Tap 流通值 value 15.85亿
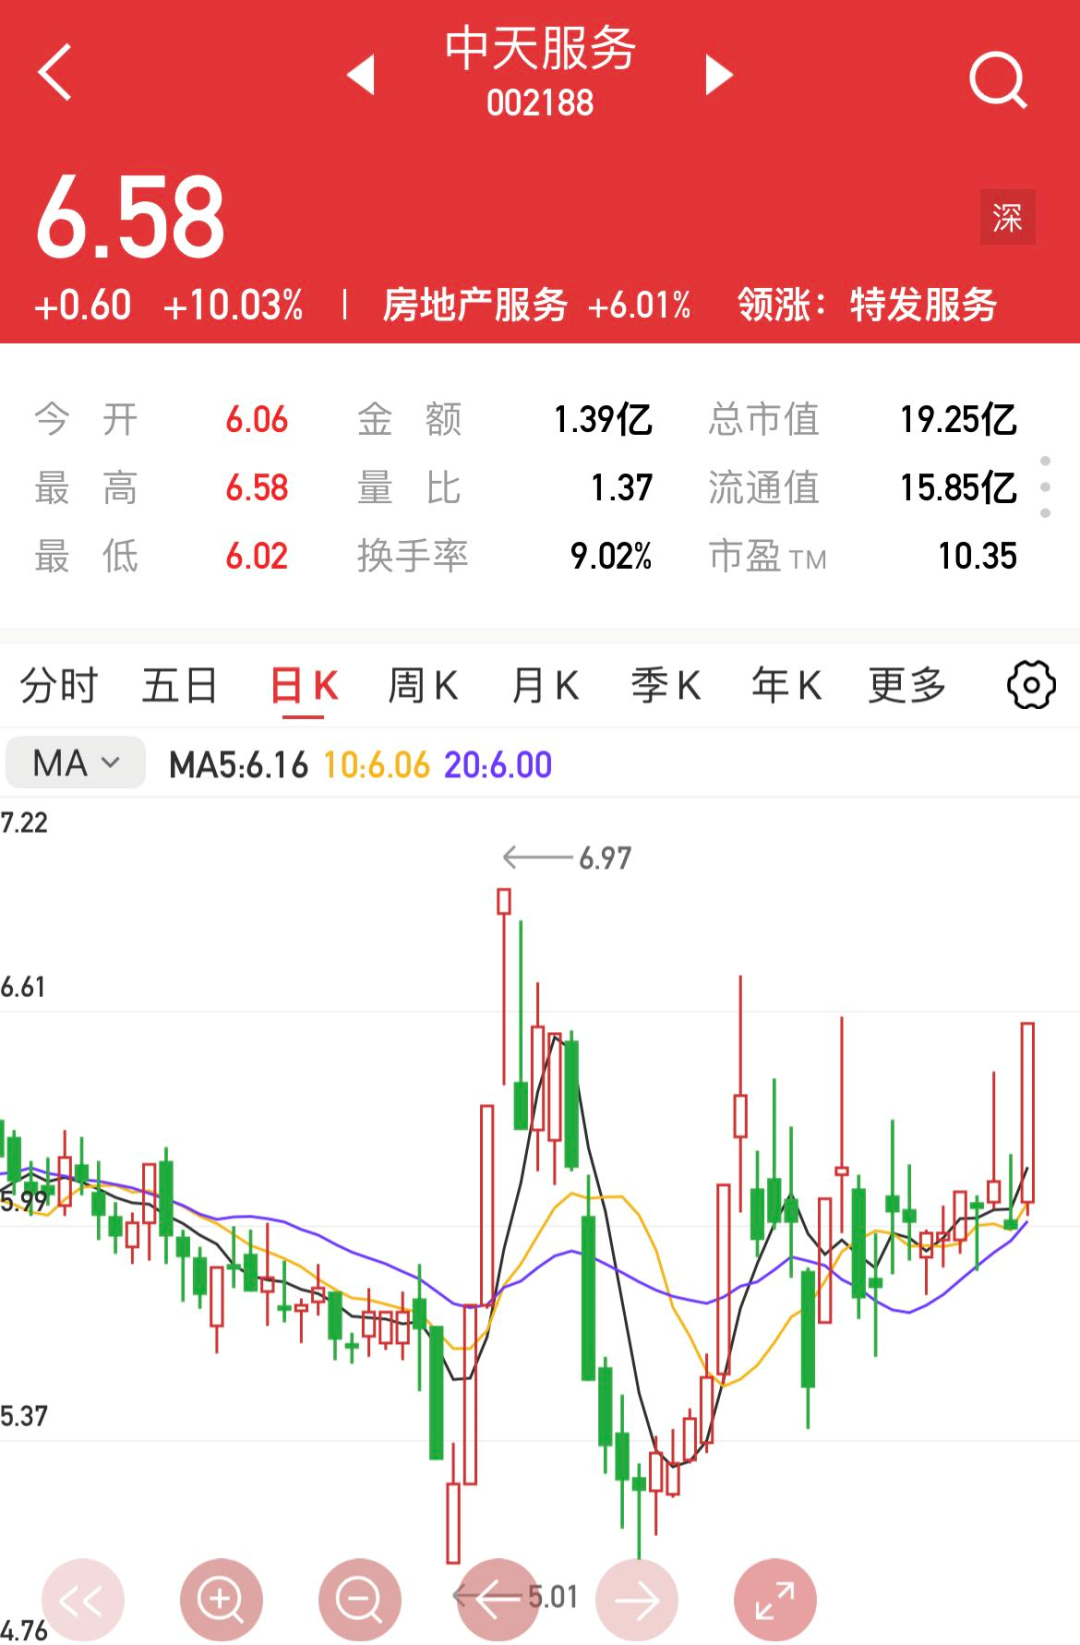Viewport: 1080px width, 1645px height. click(x=958, y=488)
